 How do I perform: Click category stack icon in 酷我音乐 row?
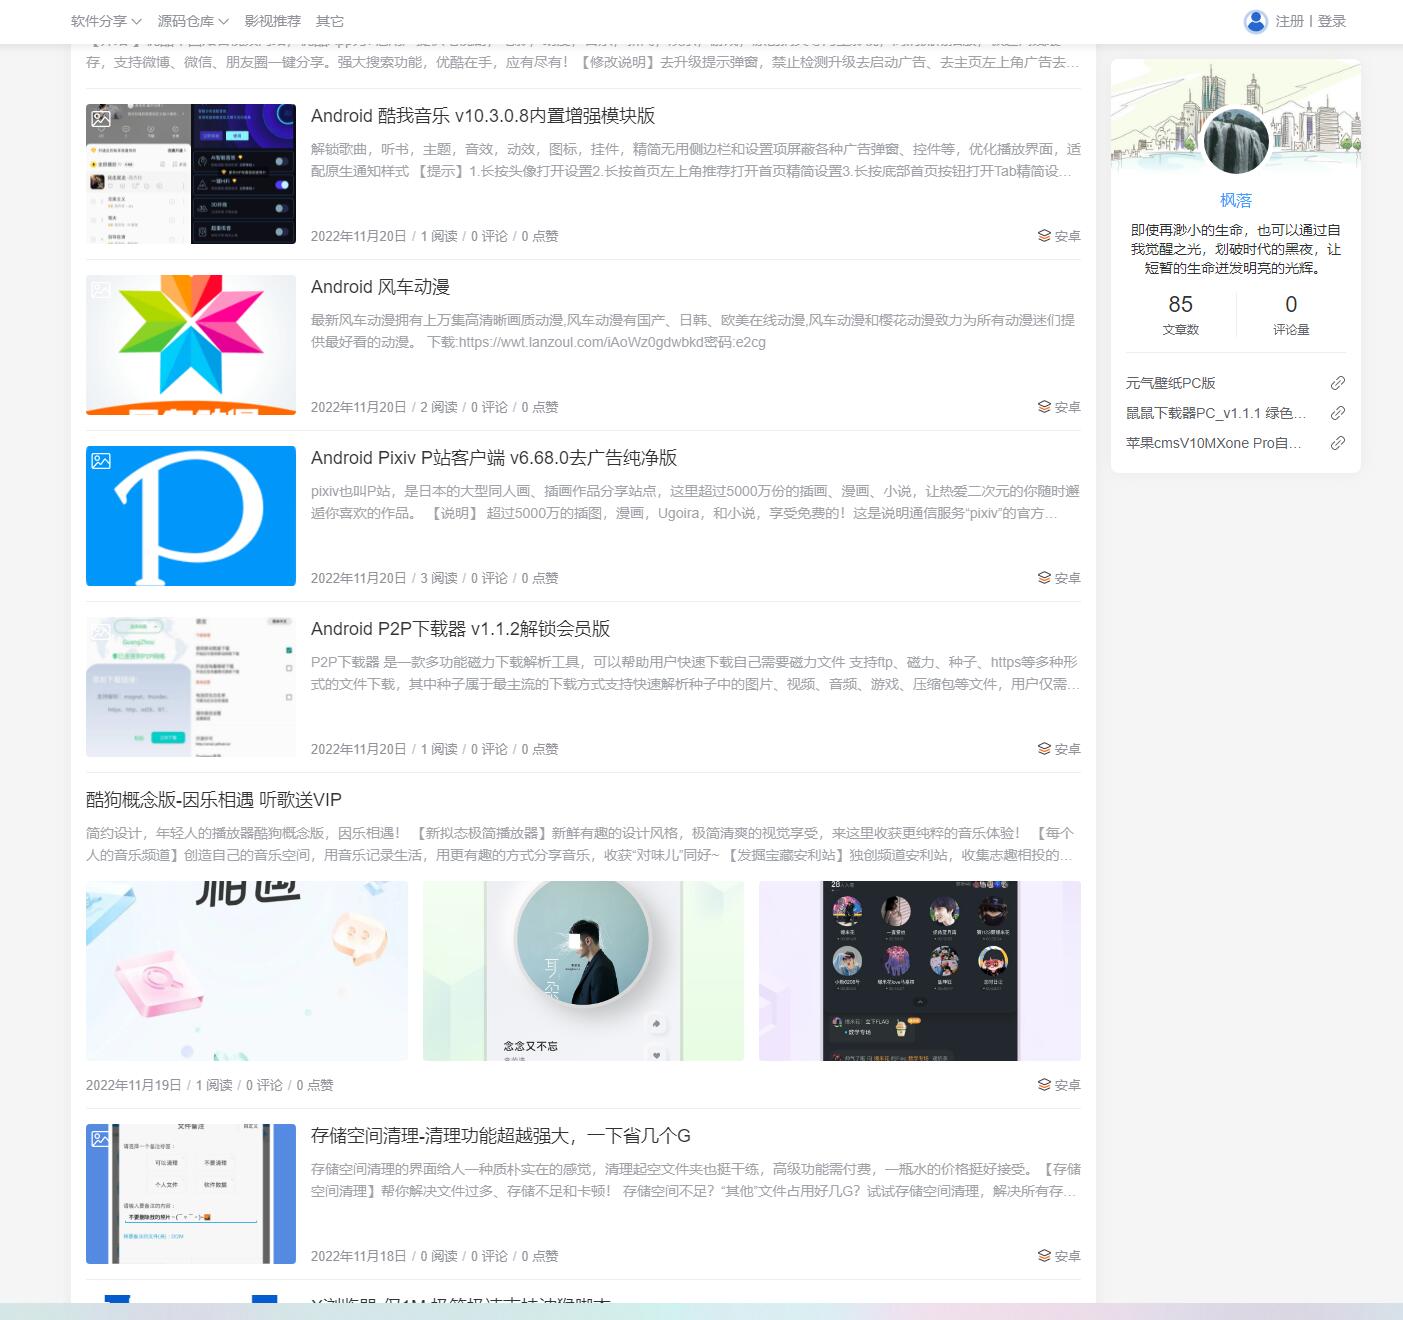[x=1044, y=236]
